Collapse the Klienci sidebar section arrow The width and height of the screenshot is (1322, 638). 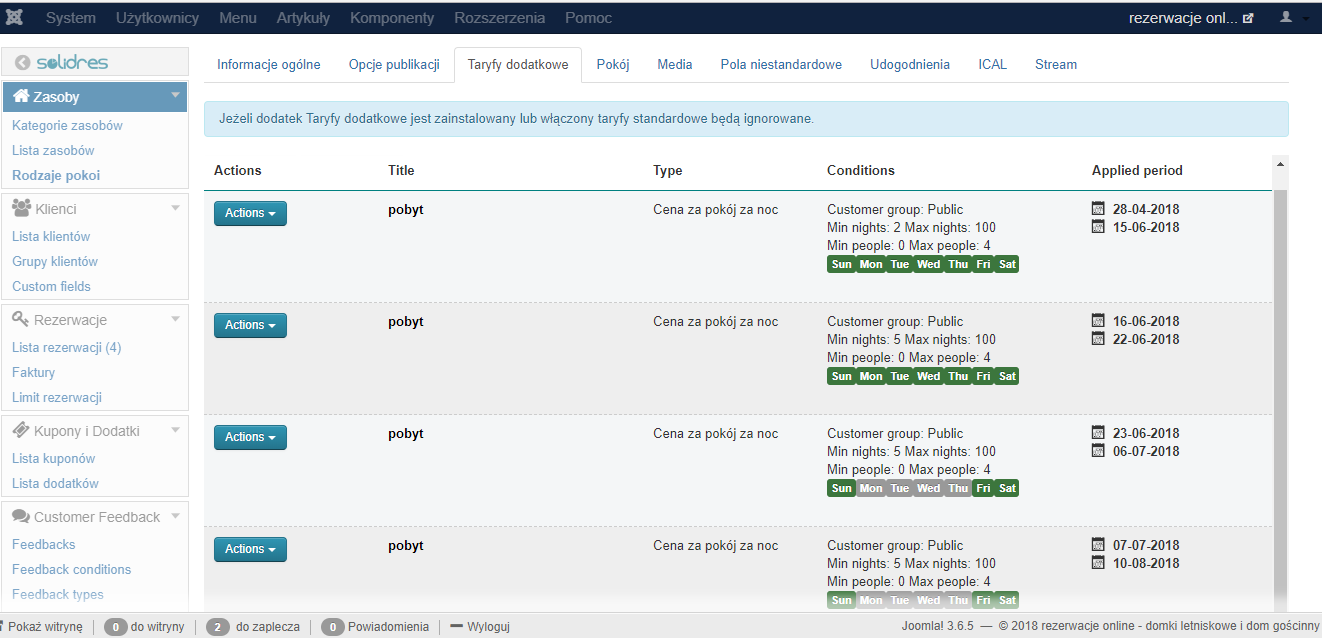[176, 207]
